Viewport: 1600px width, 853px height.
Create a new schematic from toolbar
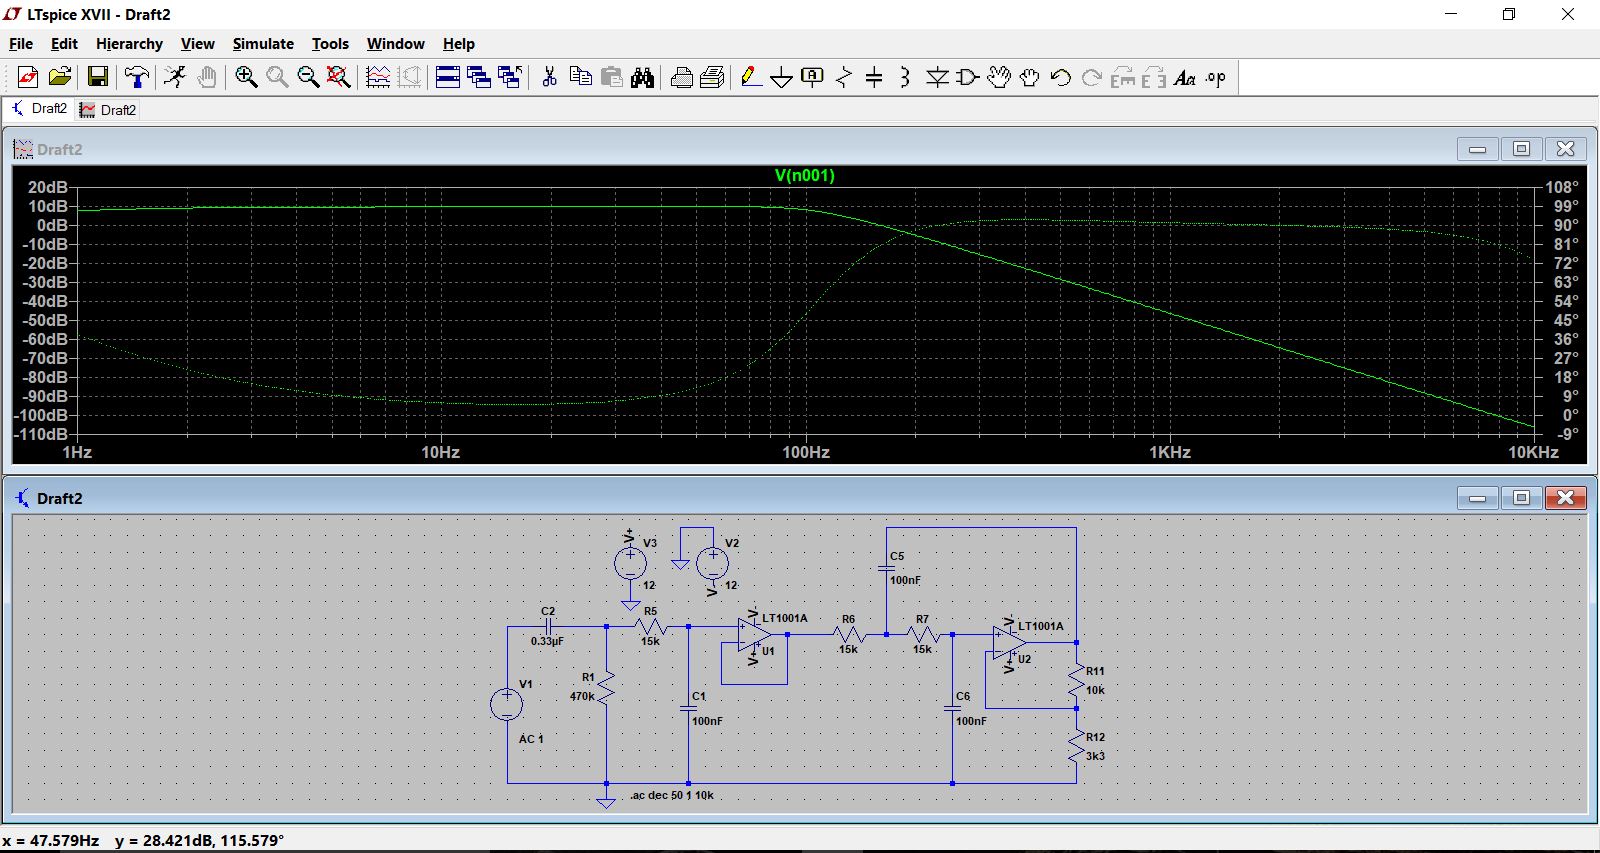tap(28, 77)
